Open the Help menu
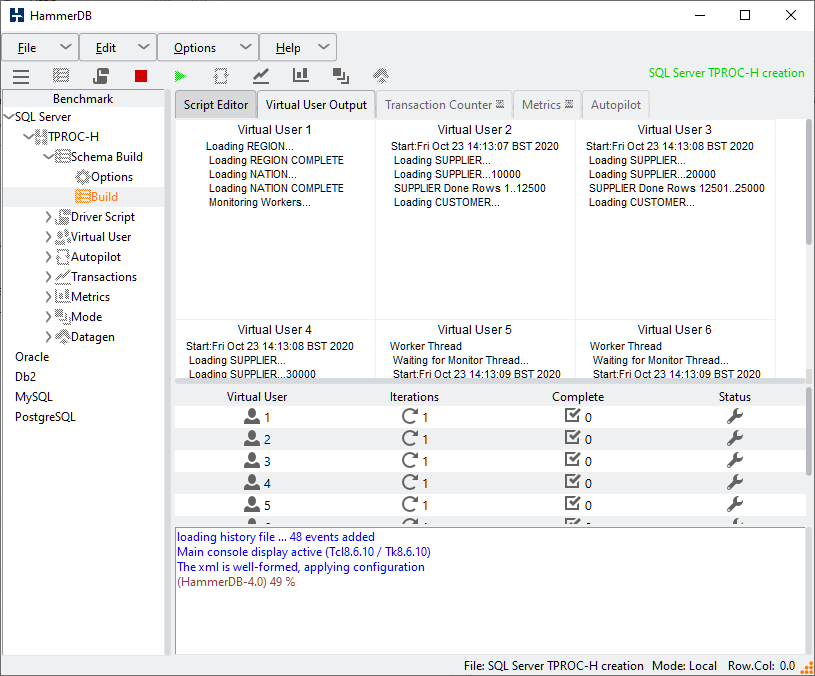 click(298, 48)
